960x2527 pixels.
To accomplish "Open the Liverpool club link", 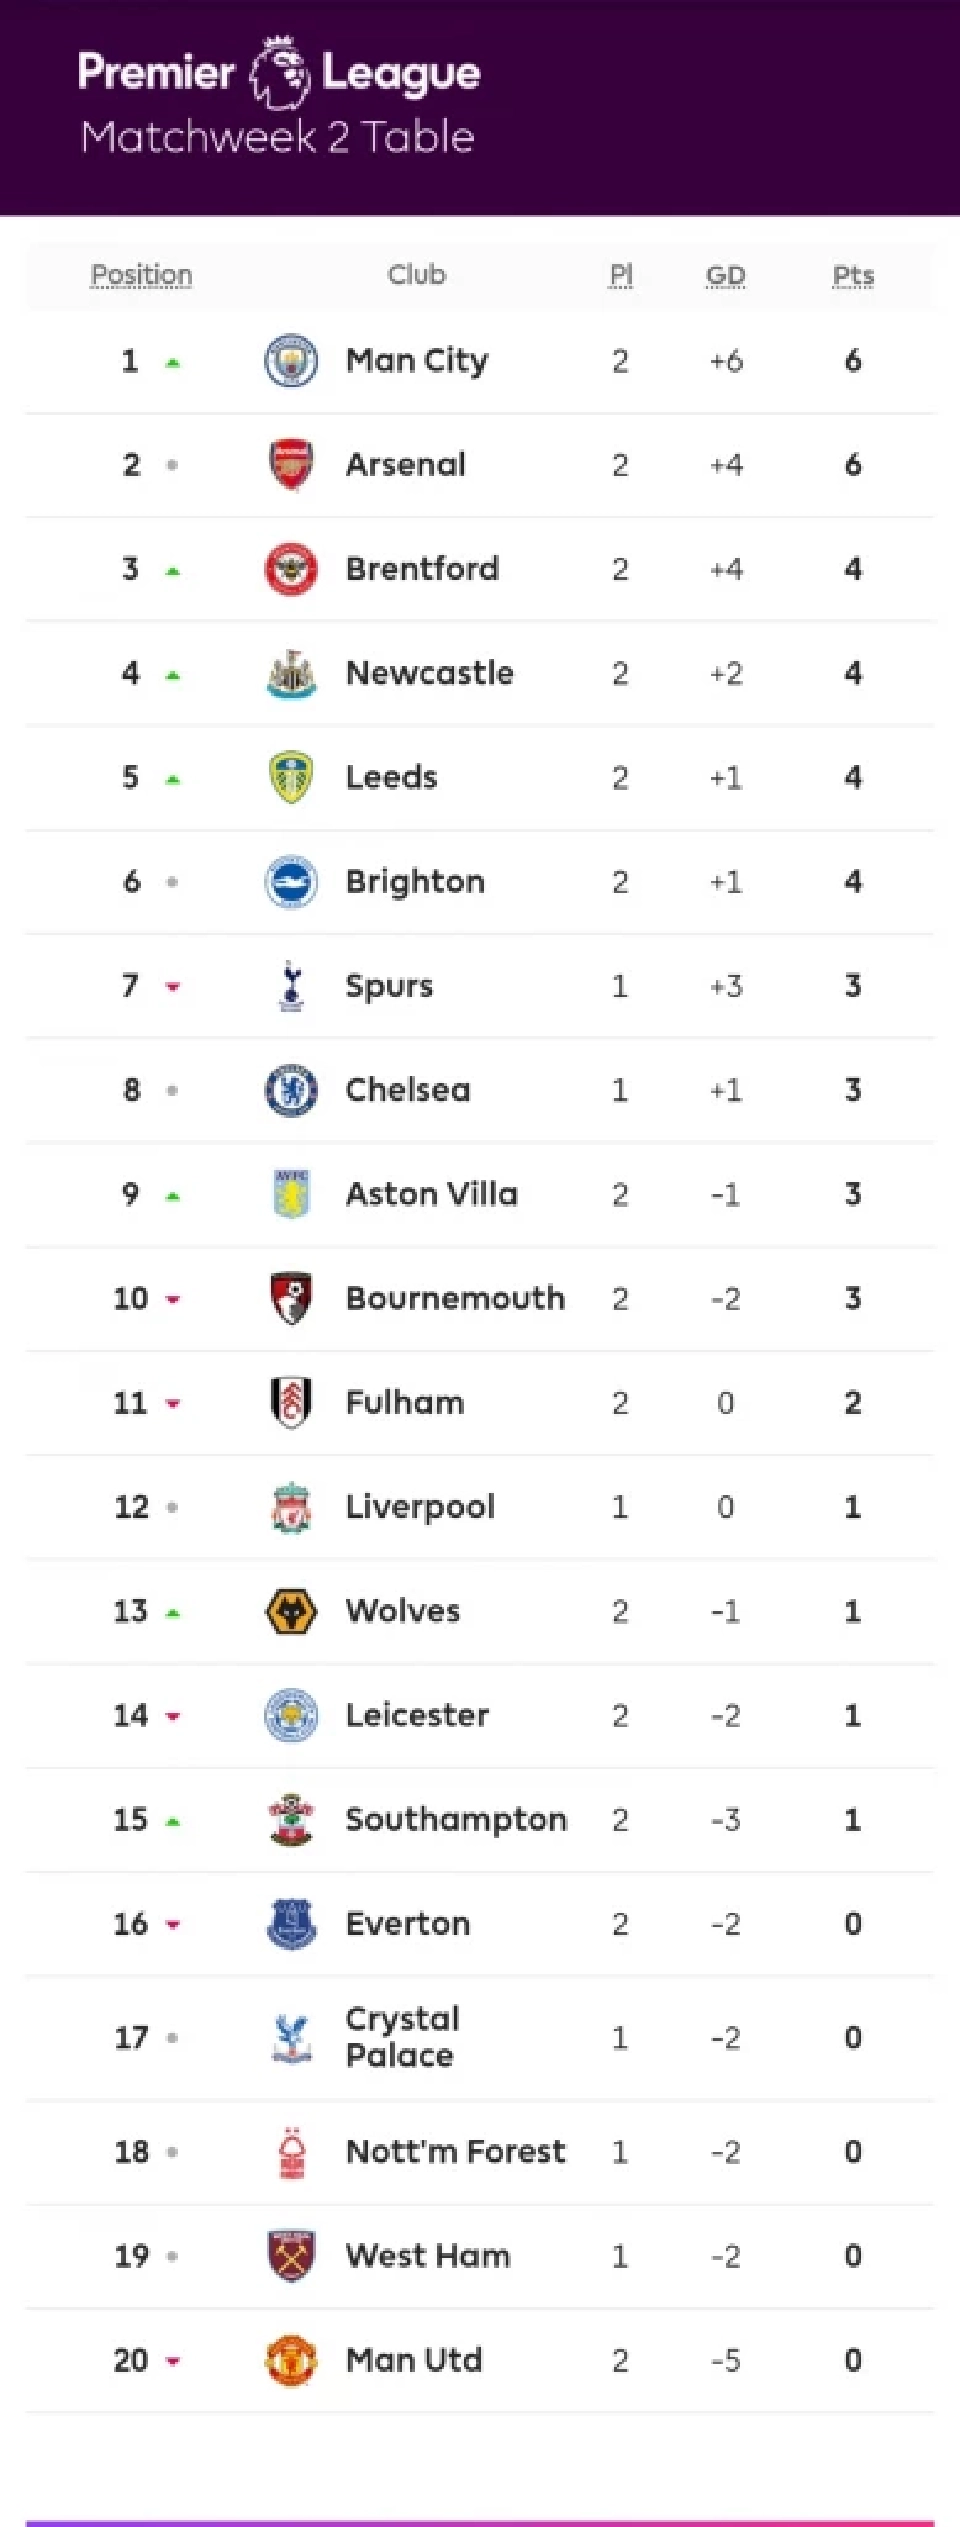I will 420,1507.
